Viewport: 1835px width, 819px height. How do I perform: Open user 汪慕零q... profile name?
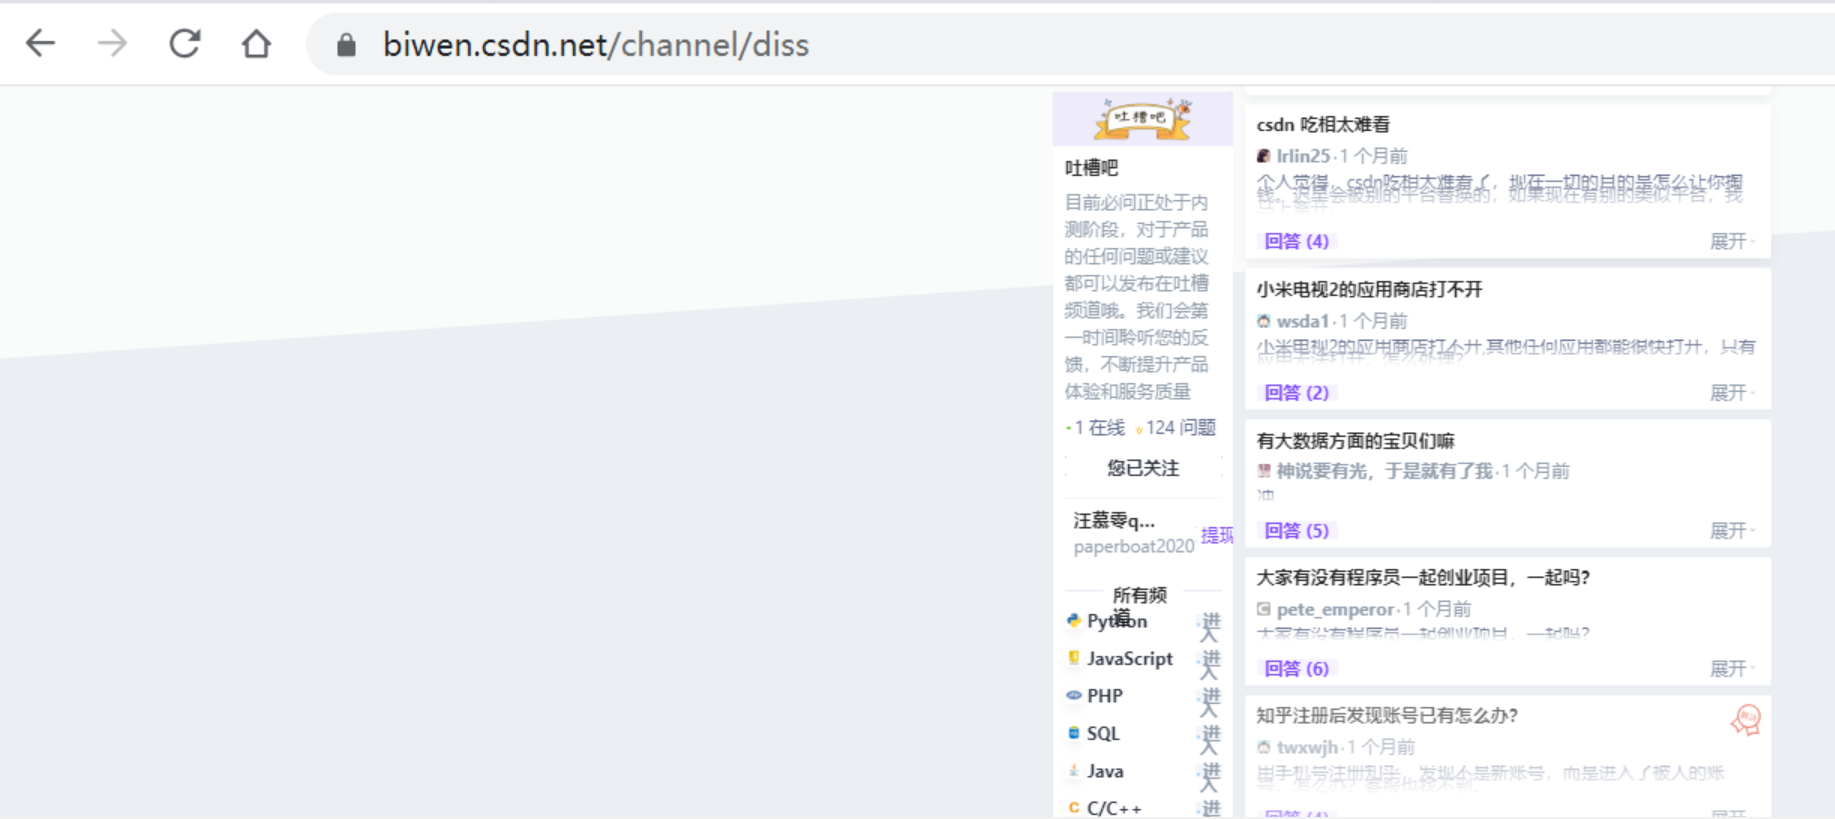coord(1114,521)
